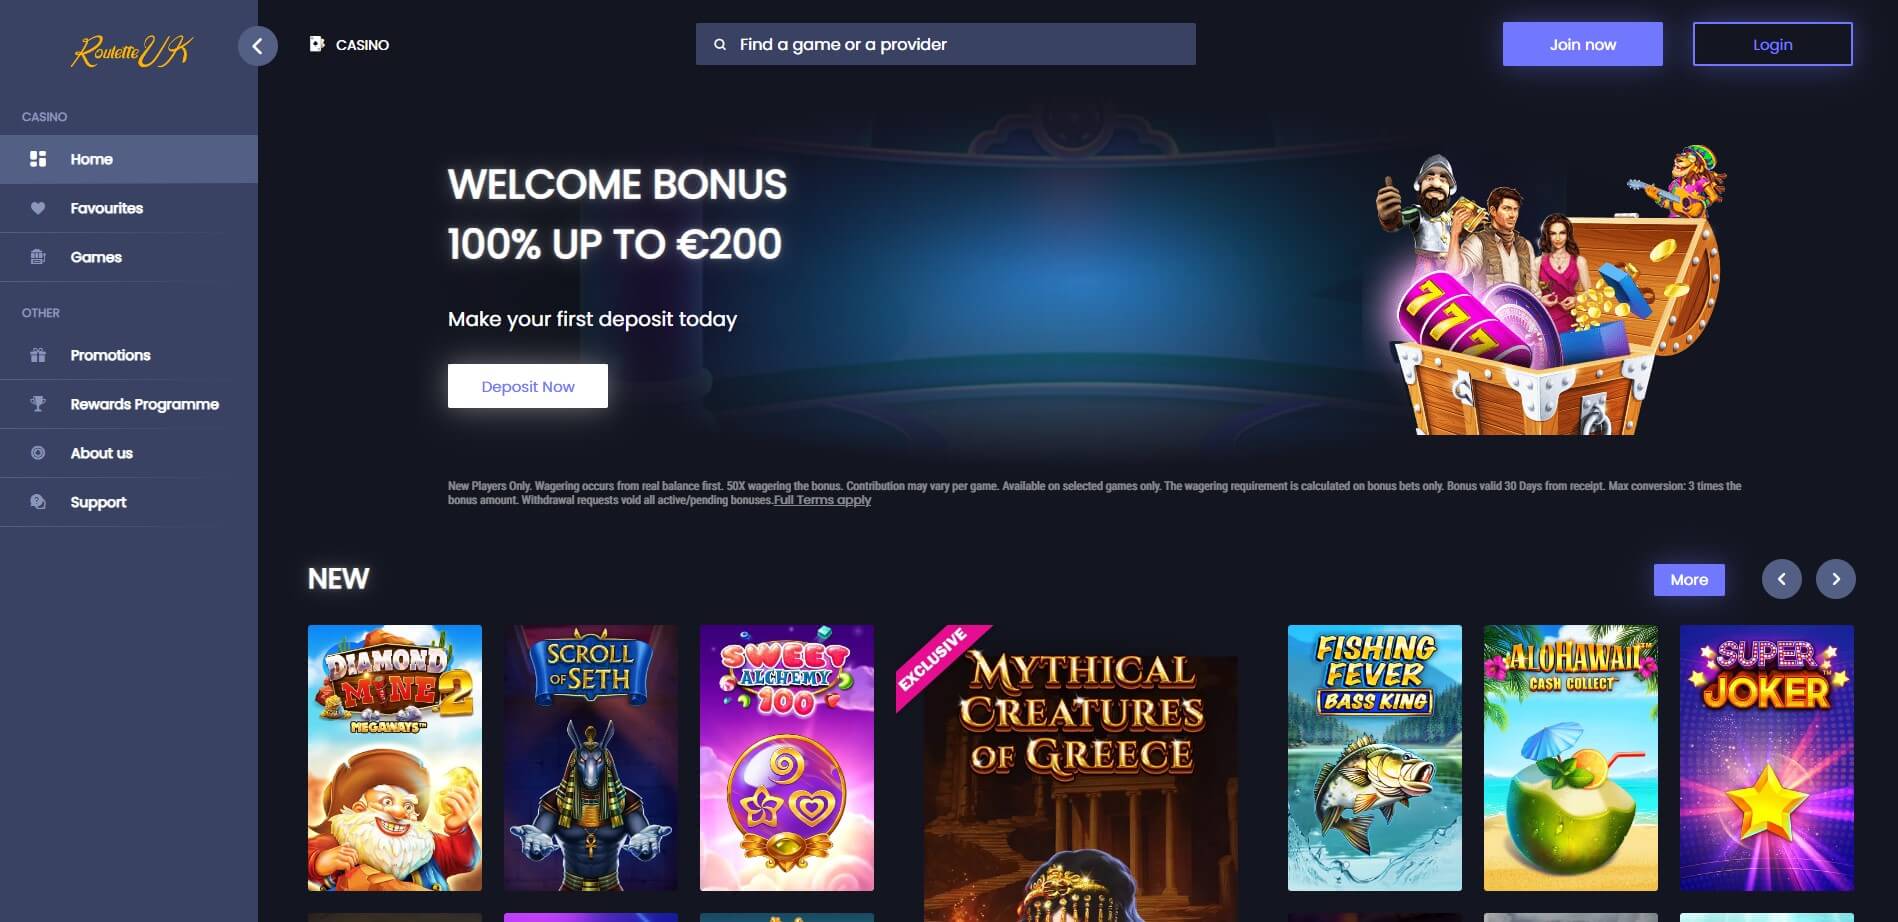Open the Full Terms apply link
1898x922 pixels.
(x=822, y=500)
